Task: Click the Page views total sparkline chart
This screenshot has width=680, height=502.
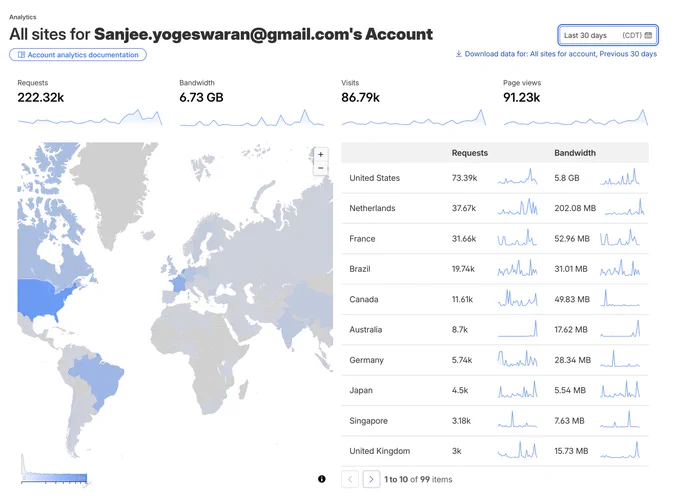Action: 576,117
